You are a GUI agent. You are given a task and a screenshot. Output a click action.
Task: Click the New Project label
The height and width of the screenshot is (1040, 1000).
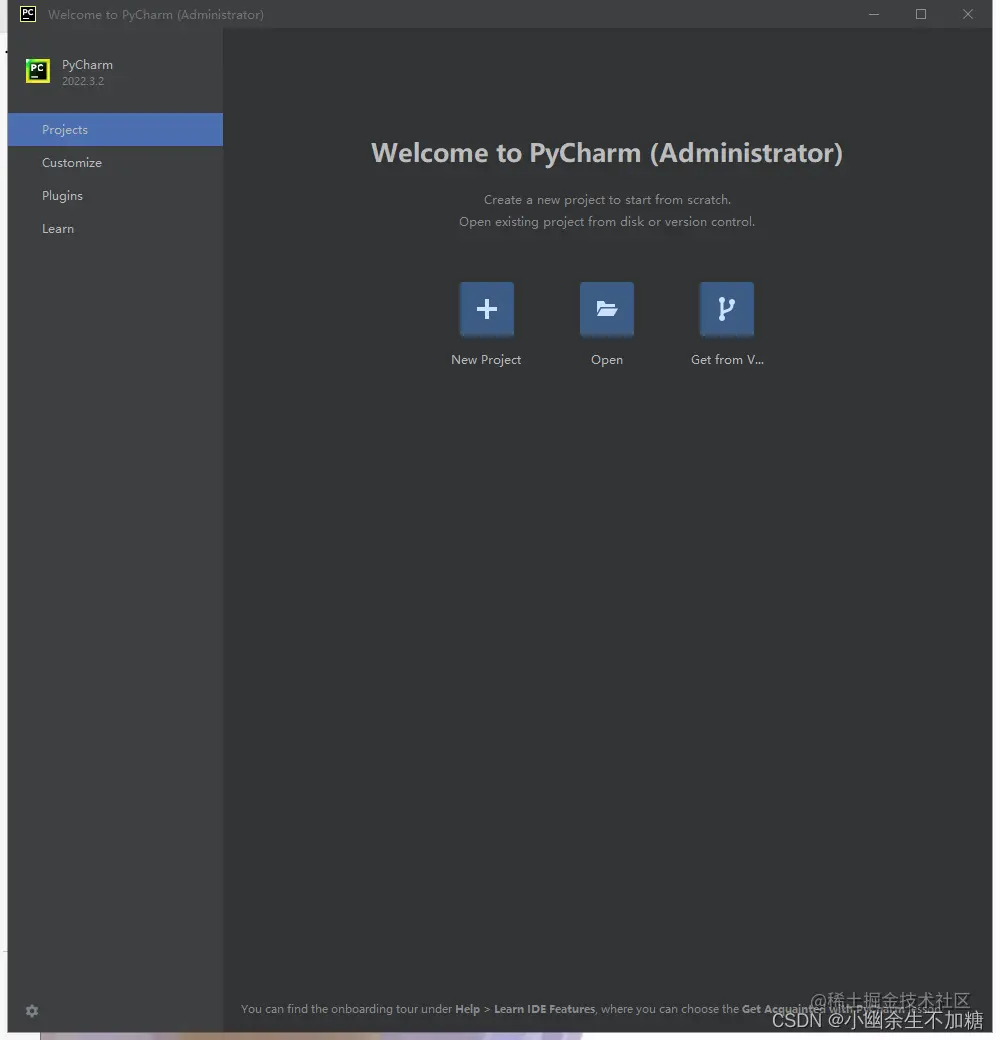[486, 360]
